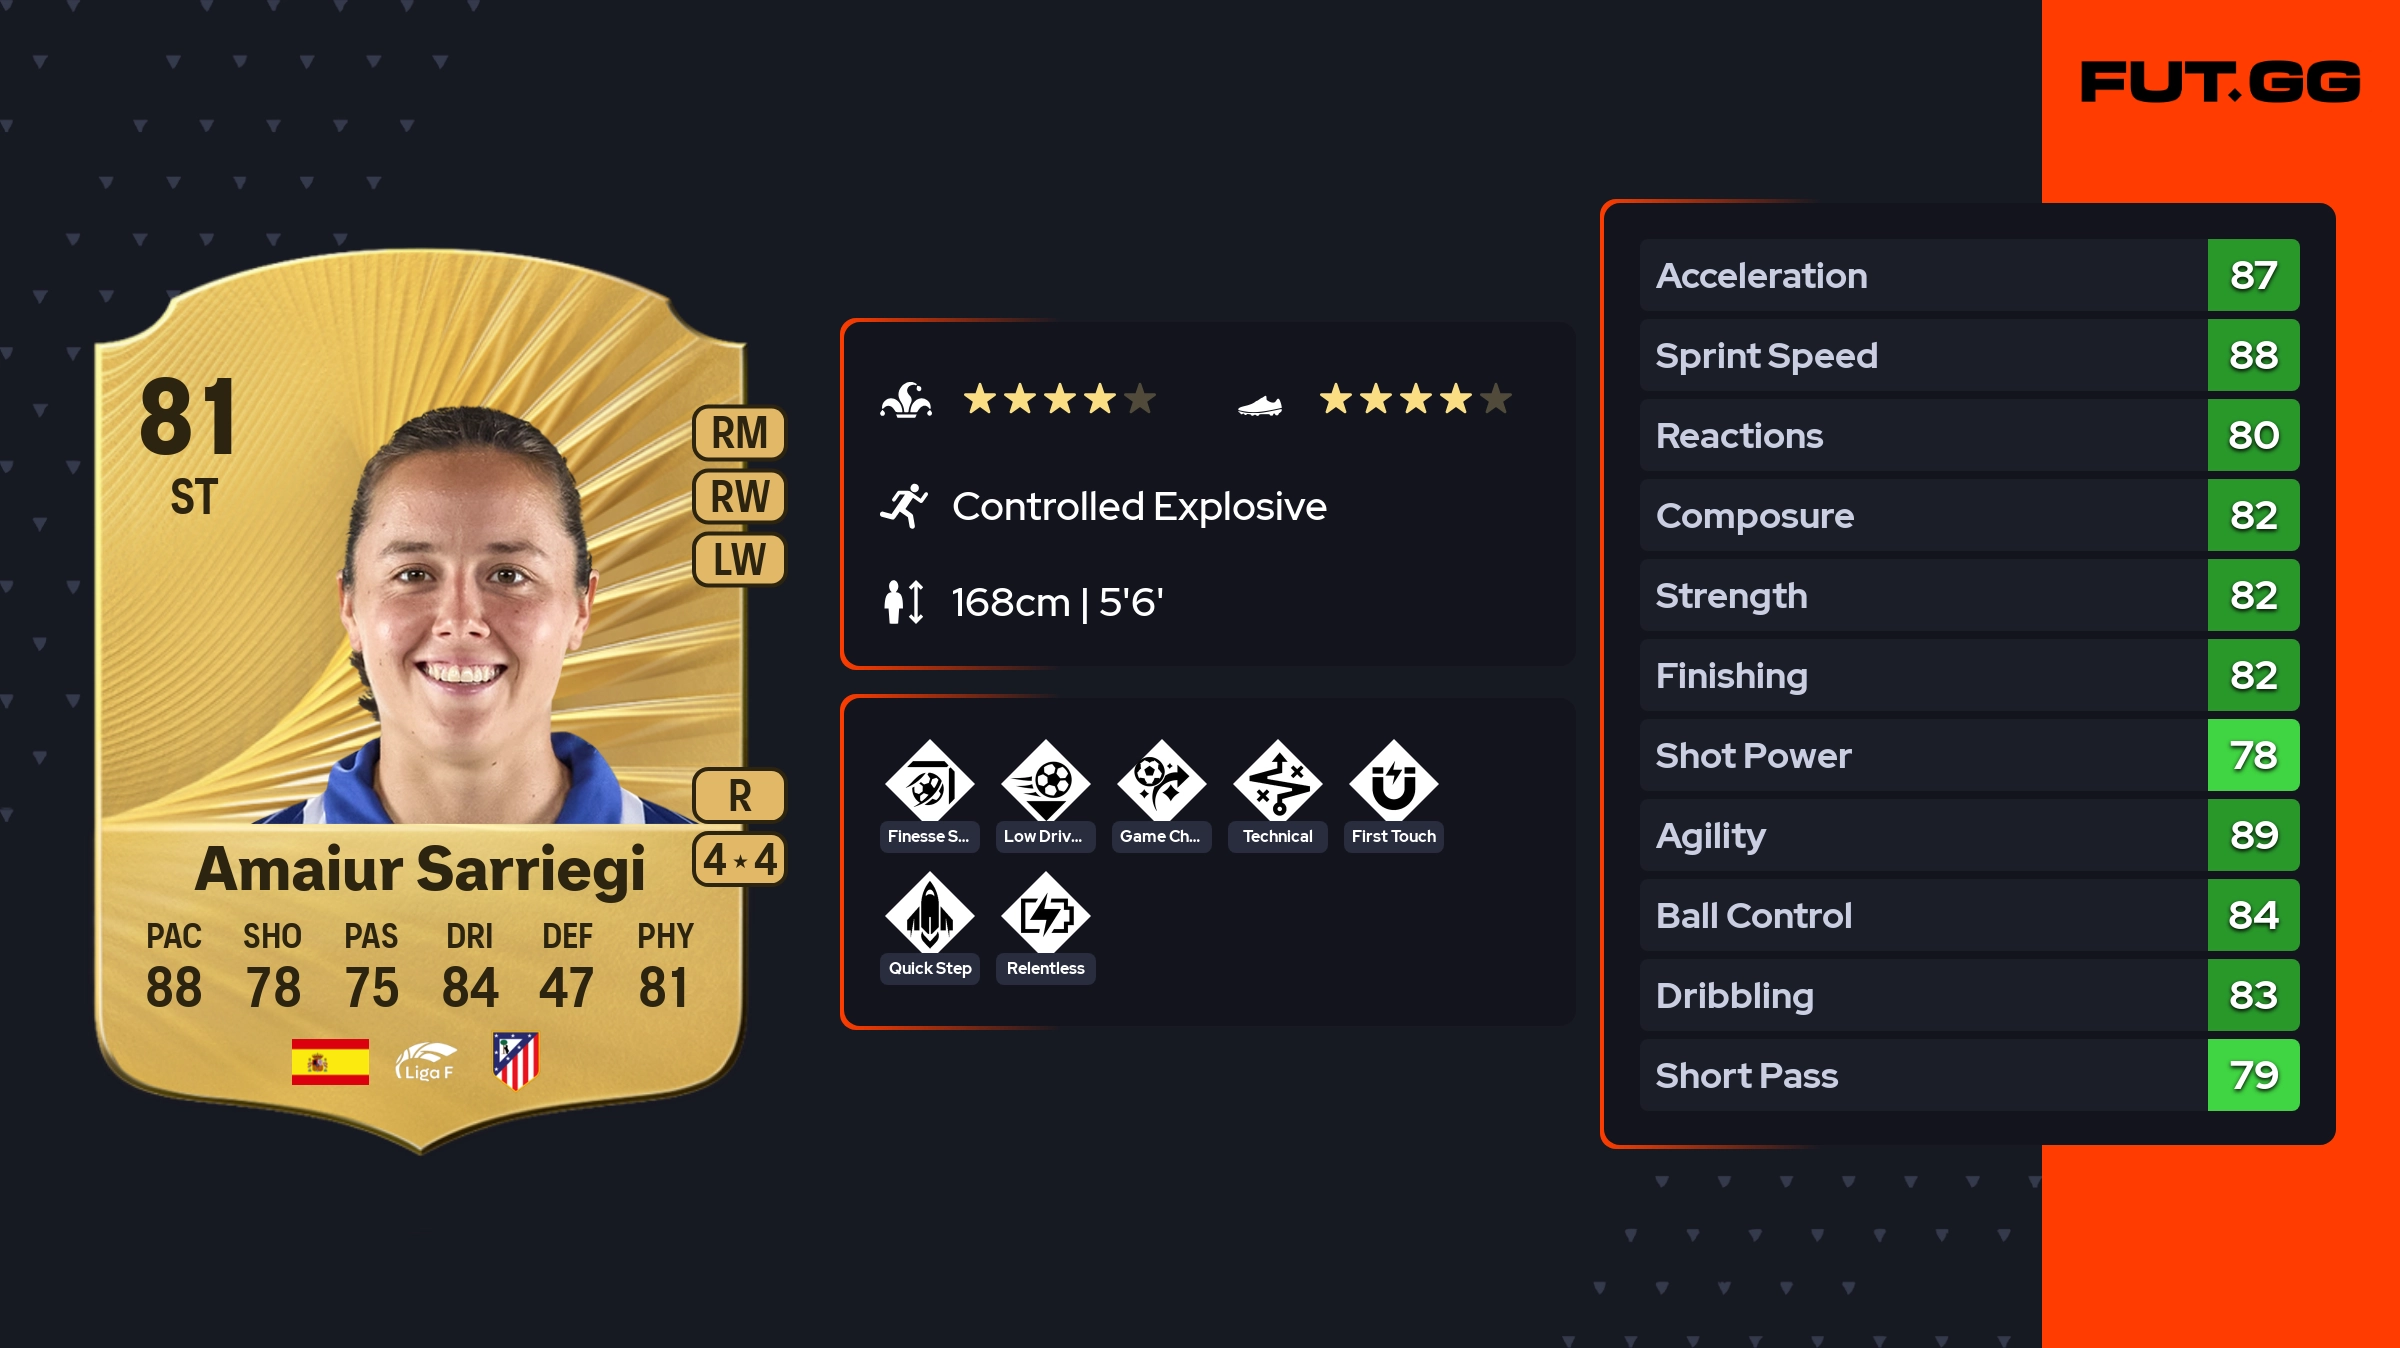
Task: Click the Atletico Madrid club badge
Action: point(516,1060)
